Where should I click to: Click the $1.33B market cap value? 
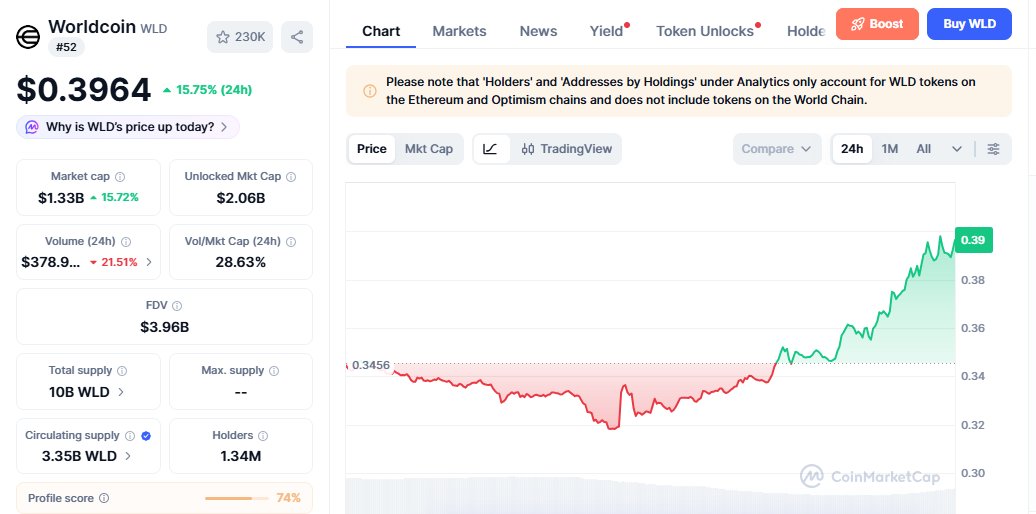[x=61, y=197]
